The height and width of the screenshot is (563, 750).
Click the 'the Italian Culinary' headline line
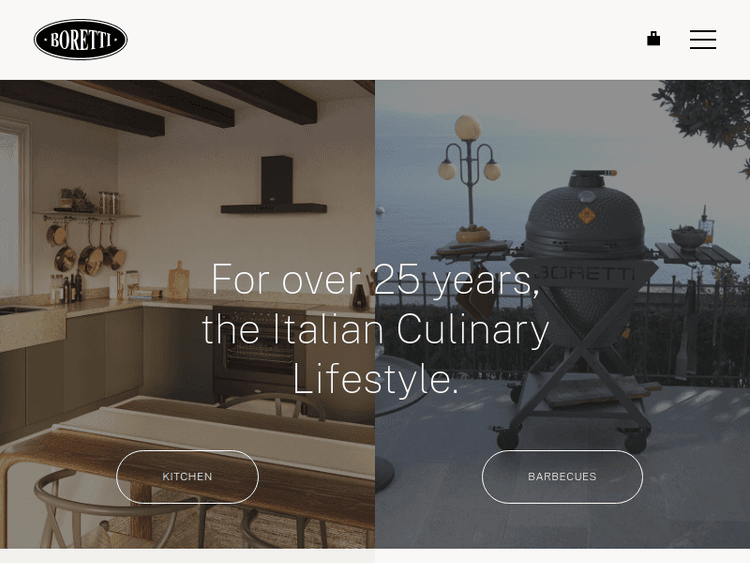click(x=375, y=330)
